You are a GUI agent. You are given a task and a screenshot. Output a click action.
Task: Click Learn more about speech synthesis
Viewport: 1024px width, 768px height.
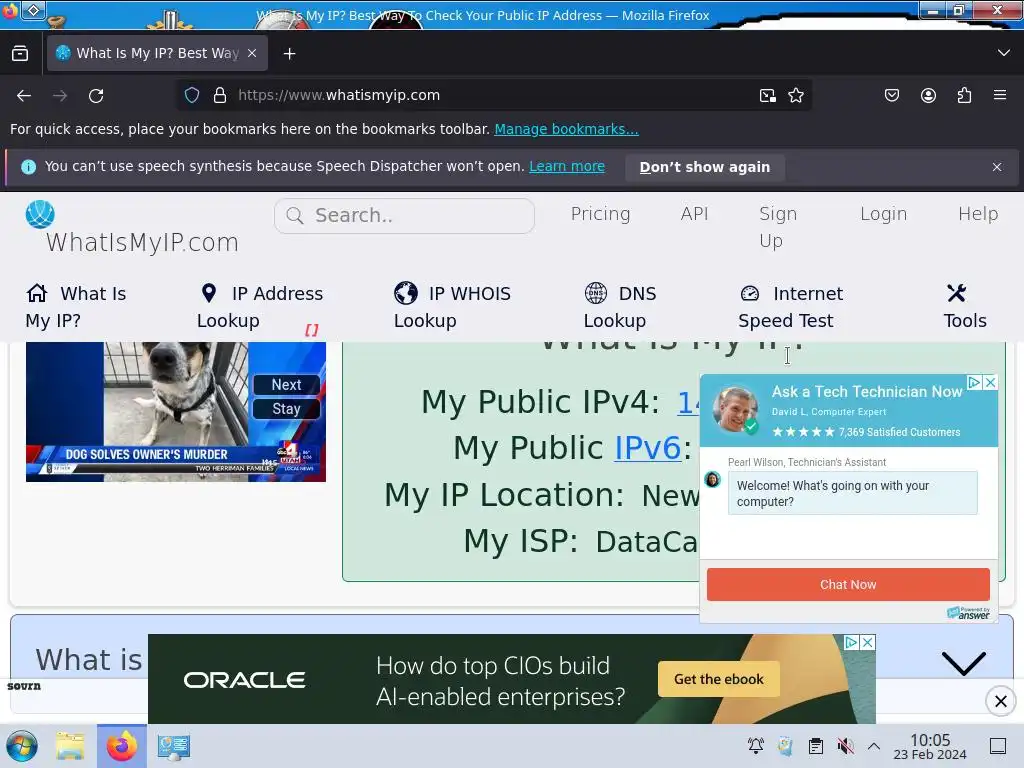click(x=567, y=167)
